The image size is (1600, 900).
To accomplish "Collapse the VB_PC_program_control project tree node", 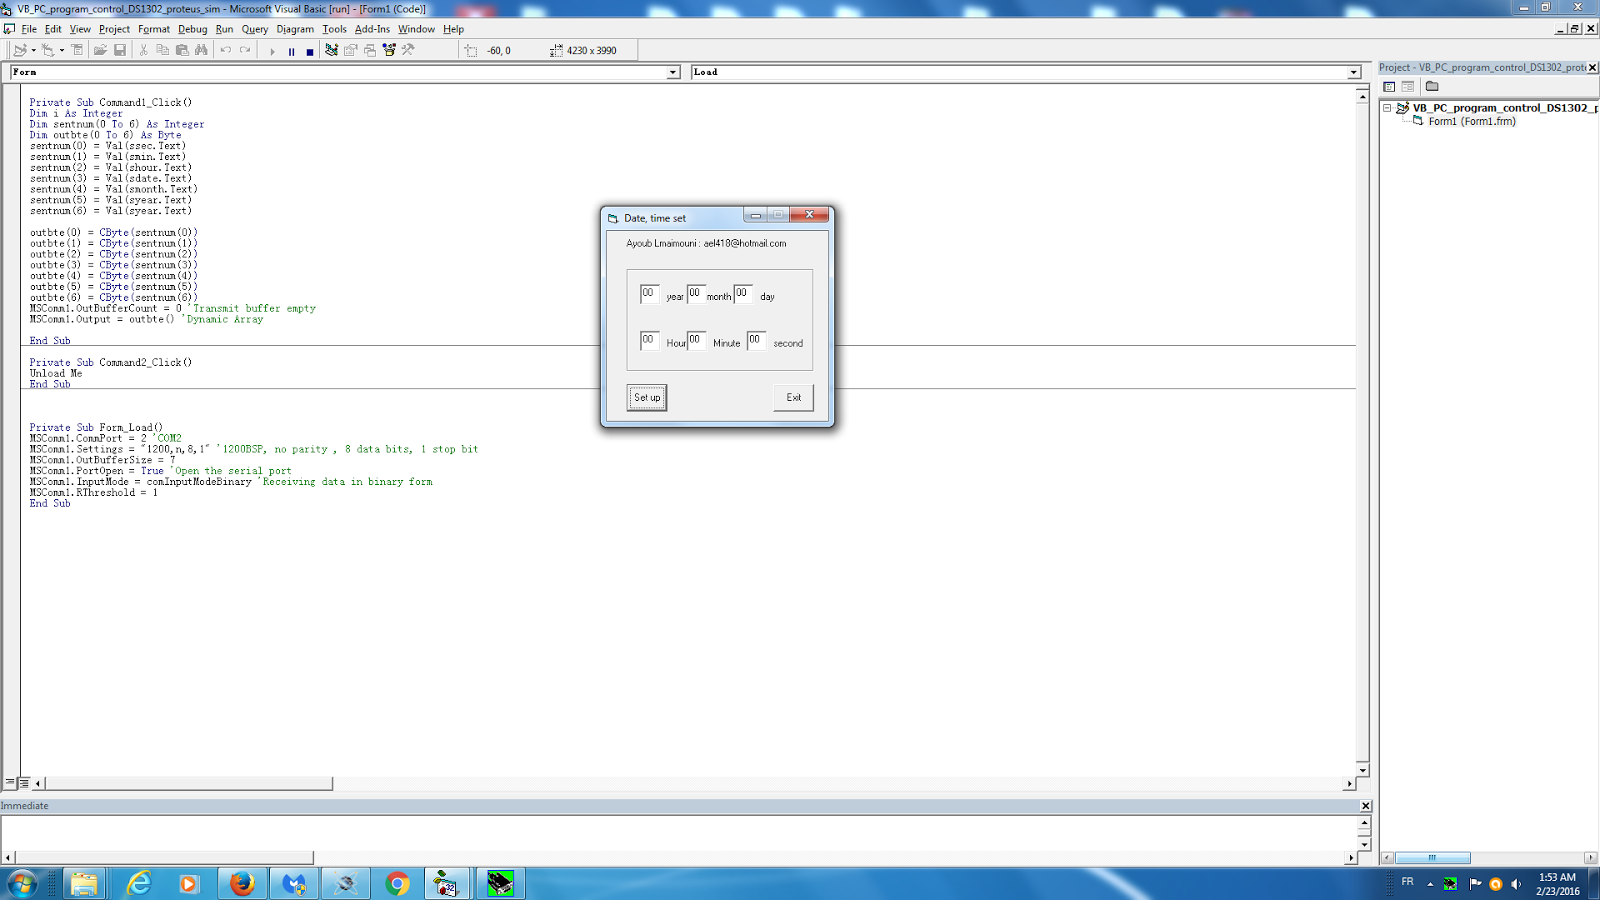I will pyautogui.click(x=1386, y=108).
